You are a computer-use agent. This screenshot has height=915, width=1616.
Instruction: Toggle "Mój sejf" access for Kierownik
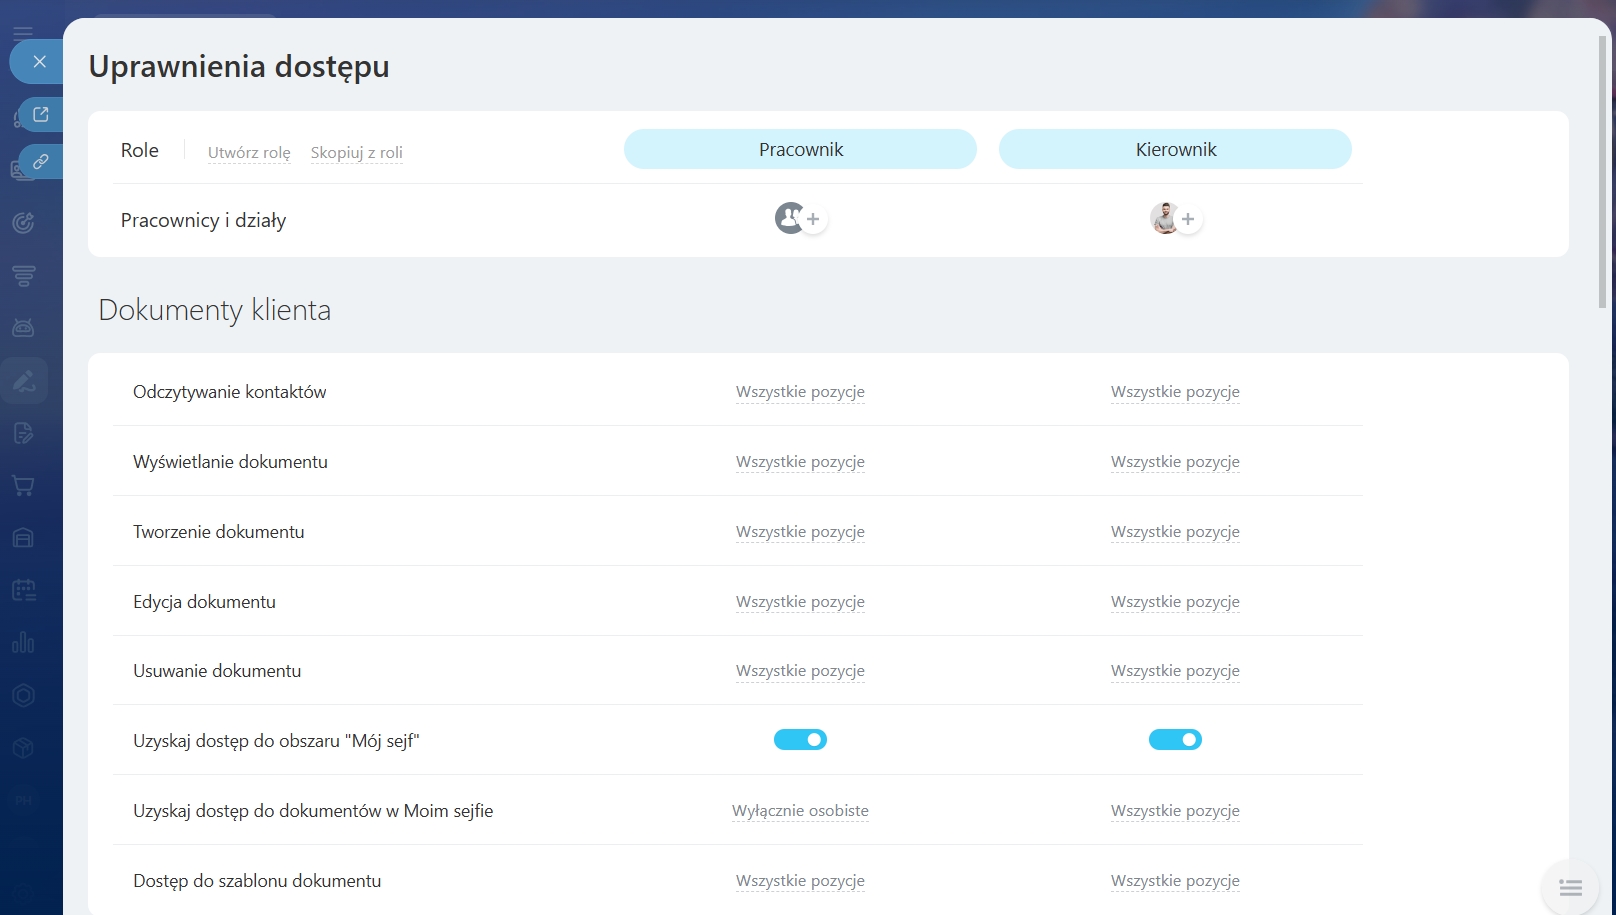coord(1175,740)
